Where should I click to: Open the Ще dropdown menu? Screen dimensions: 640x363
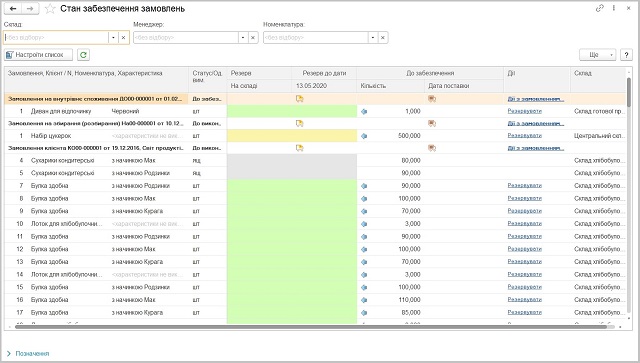[598, 55]
